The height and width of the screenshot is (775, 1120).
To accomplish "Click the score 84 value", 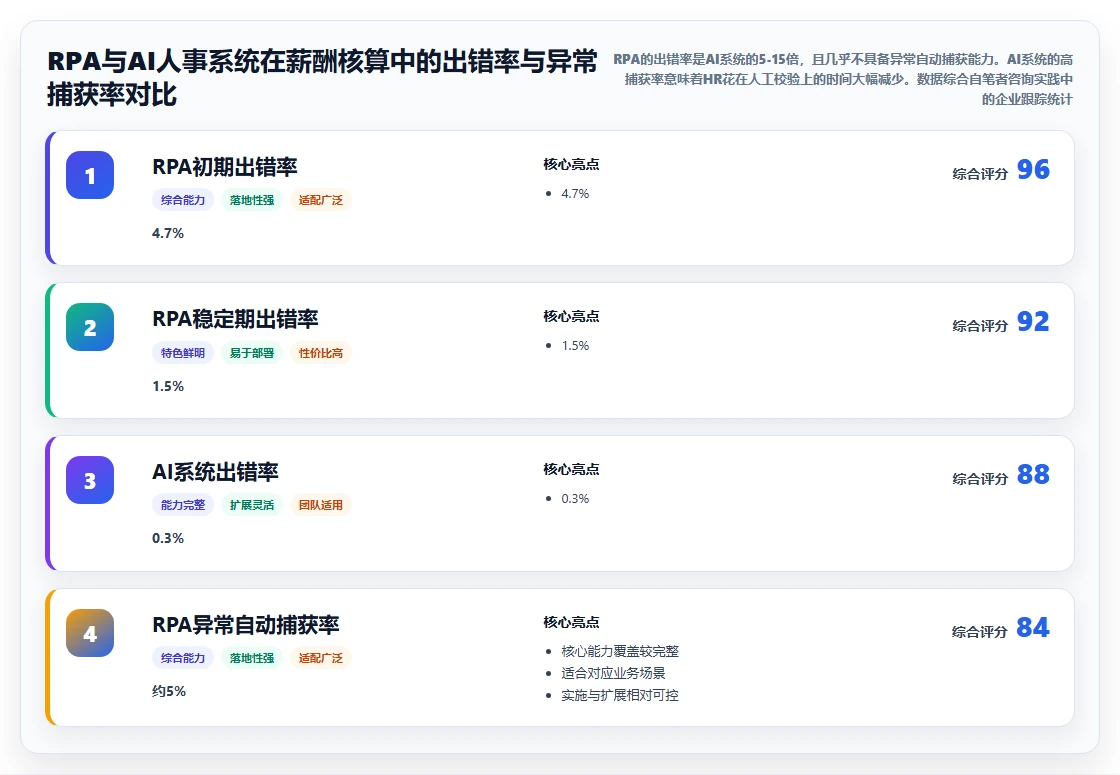I will 1033,627.
